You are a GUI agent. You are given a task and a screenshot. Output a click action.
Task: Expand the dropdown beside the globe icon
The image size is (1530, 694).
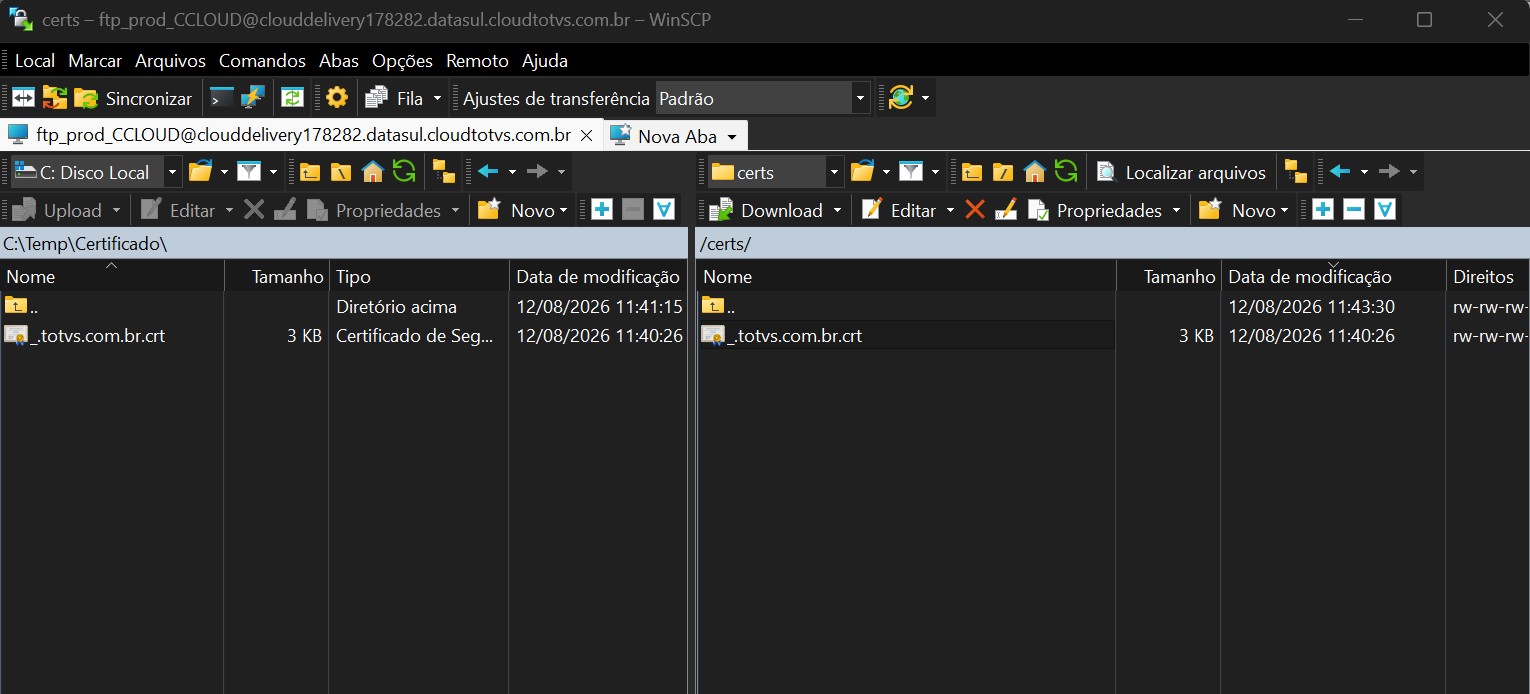click(926, 98)
